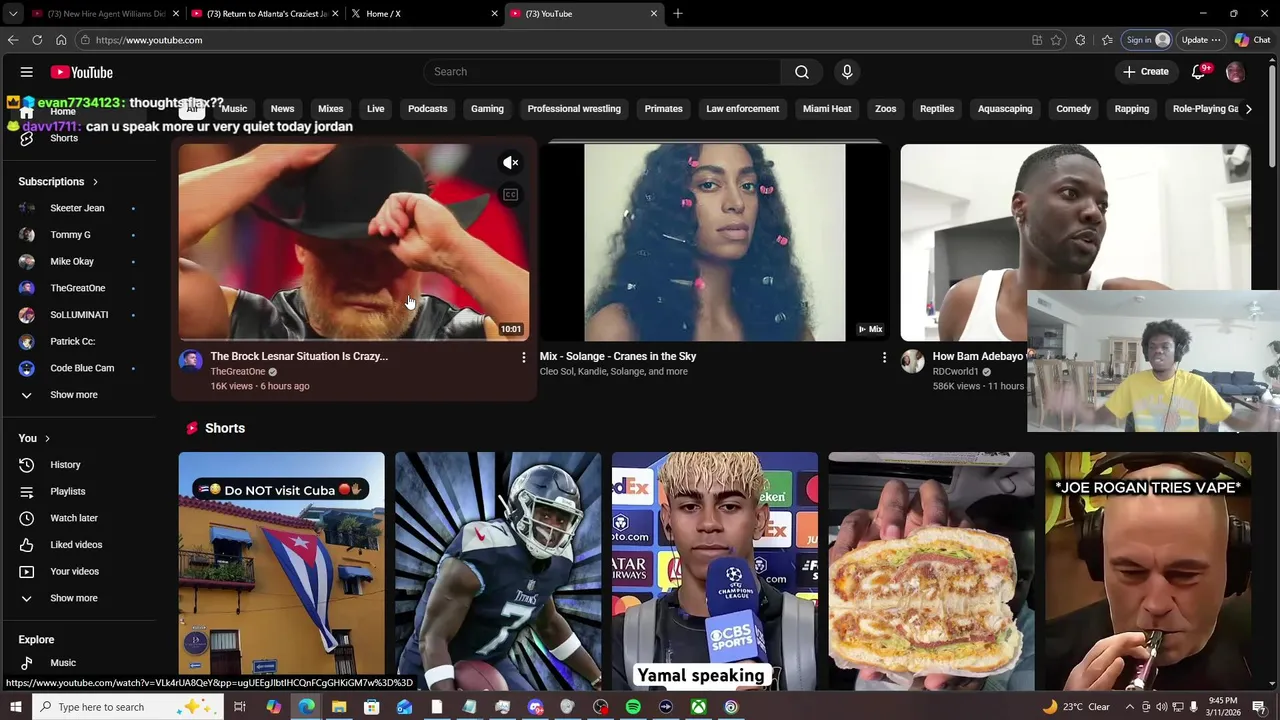The width and height of the screenshot is (1280, 720).
Task: Click the browser Sign in button
Action: (1147, 40)
